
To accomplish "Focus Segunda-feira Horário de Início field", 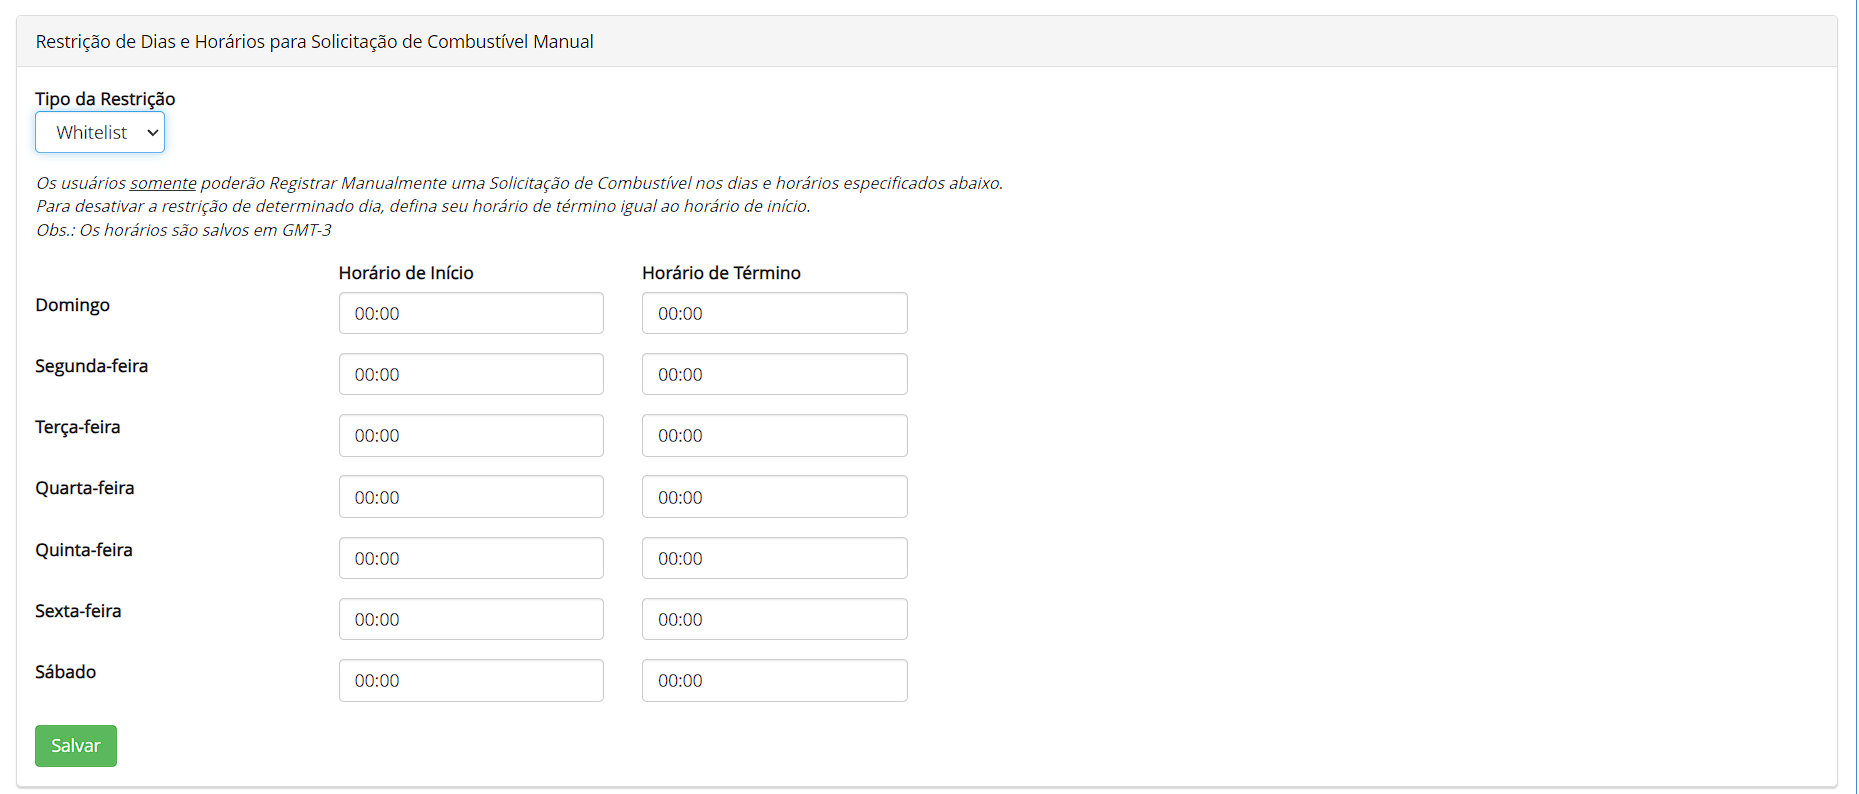I will coord(471,374).
